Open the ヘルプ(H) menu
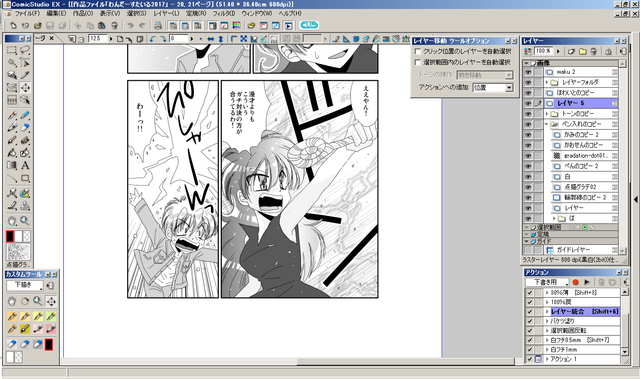 pos(290,13)
